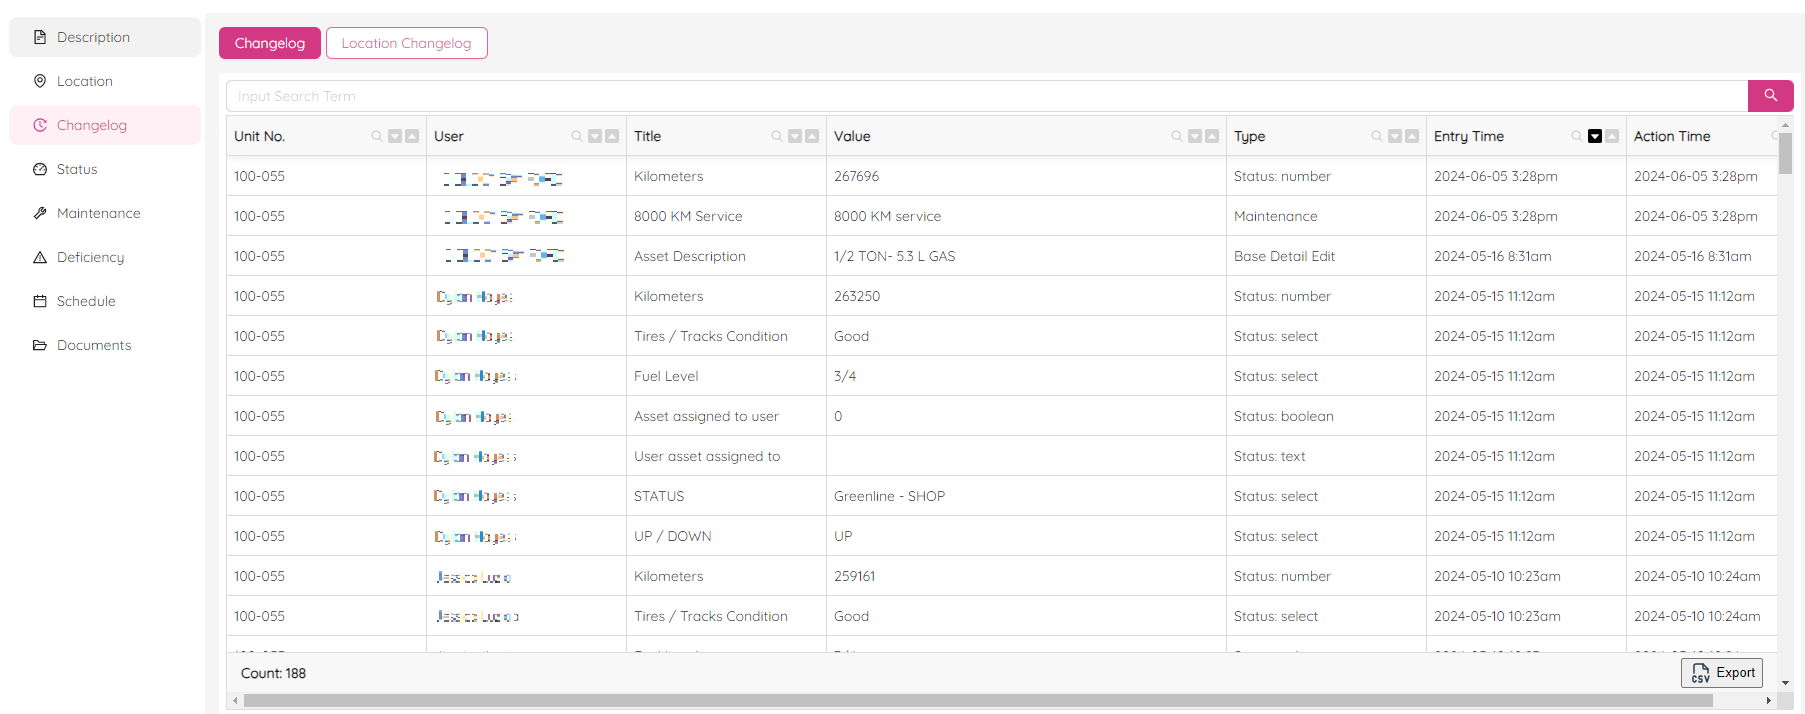Open Deficiency section with warning icon

click(90, 257)
